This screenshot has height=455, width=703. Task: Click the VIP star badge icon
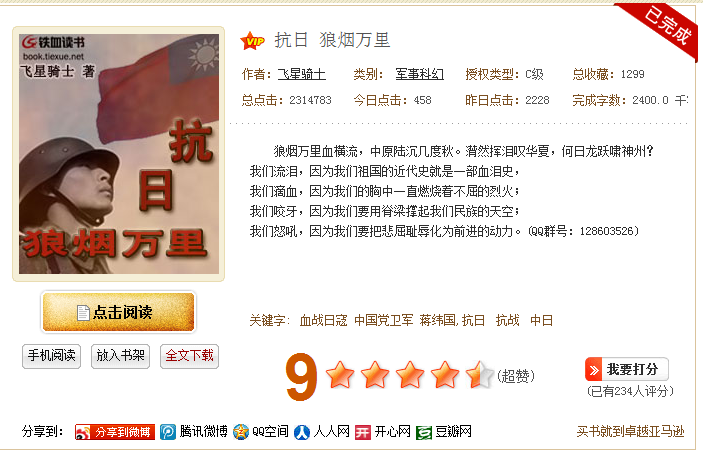click(x=252, y=41)
